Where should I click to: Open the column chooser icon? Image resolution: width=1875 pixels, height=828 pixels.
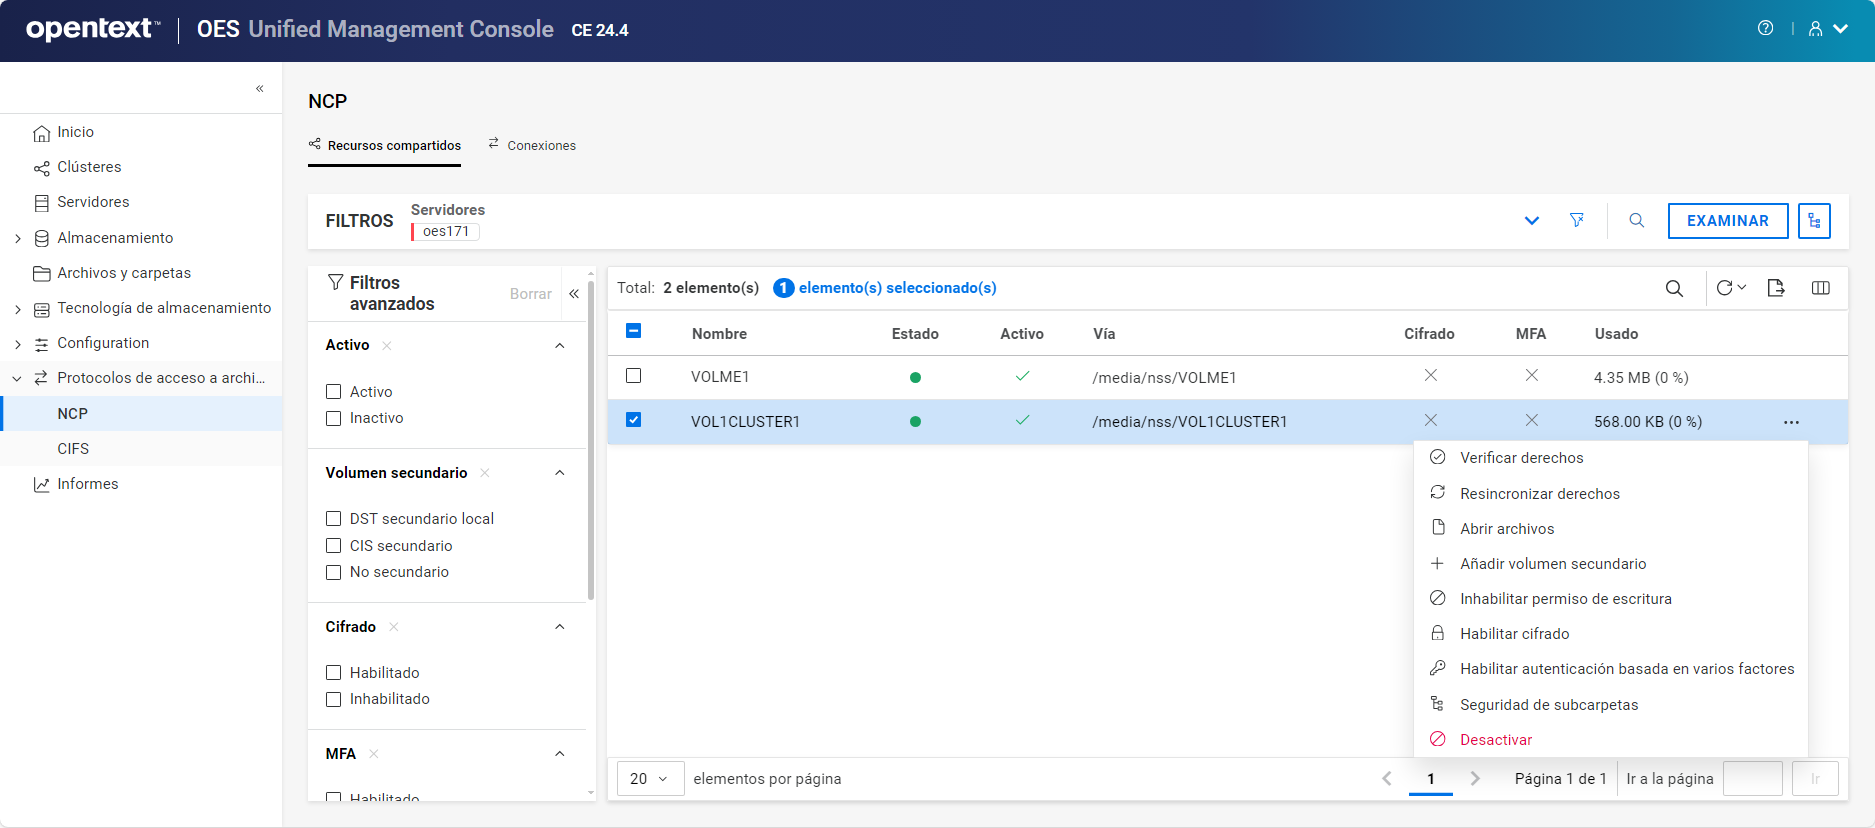[x=1820, y=288]
